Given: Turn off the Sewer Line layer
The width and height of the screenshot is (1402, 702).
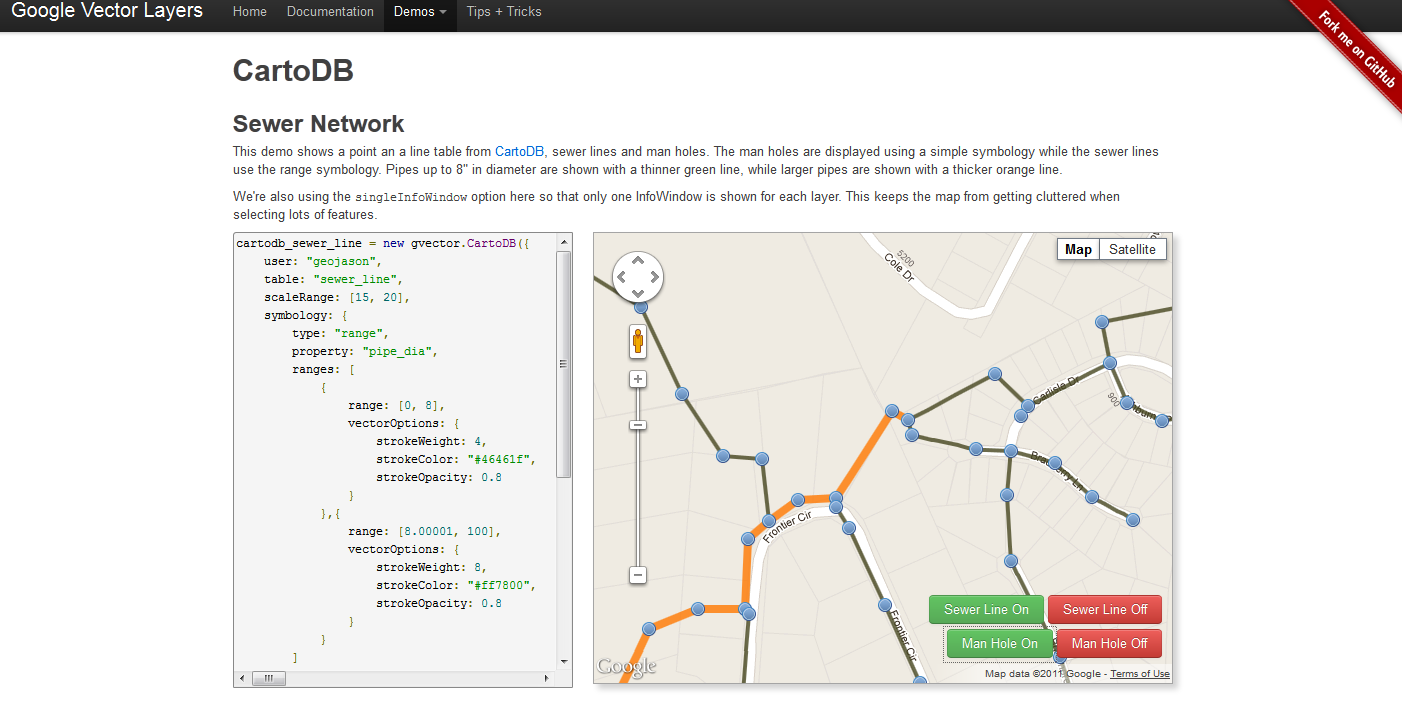Looking at the screenshot, I should coord(1104,609).
